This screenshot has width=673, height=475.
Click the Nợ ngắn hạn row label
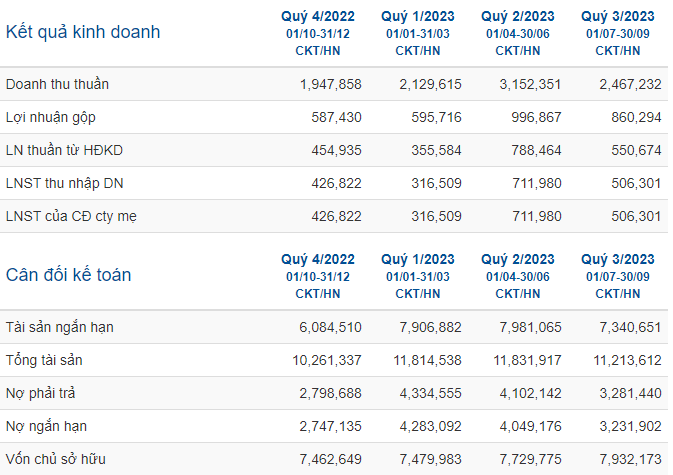point(46,427)
